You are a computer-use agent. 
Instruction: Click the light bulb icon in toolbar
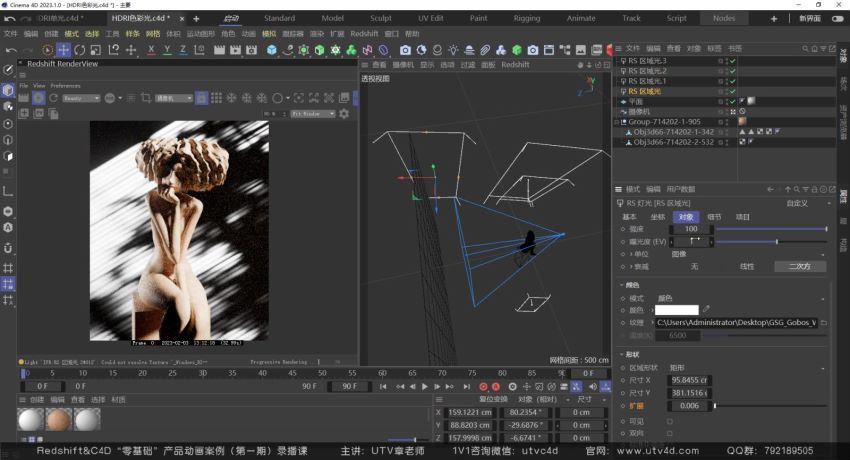pos(453,50)
